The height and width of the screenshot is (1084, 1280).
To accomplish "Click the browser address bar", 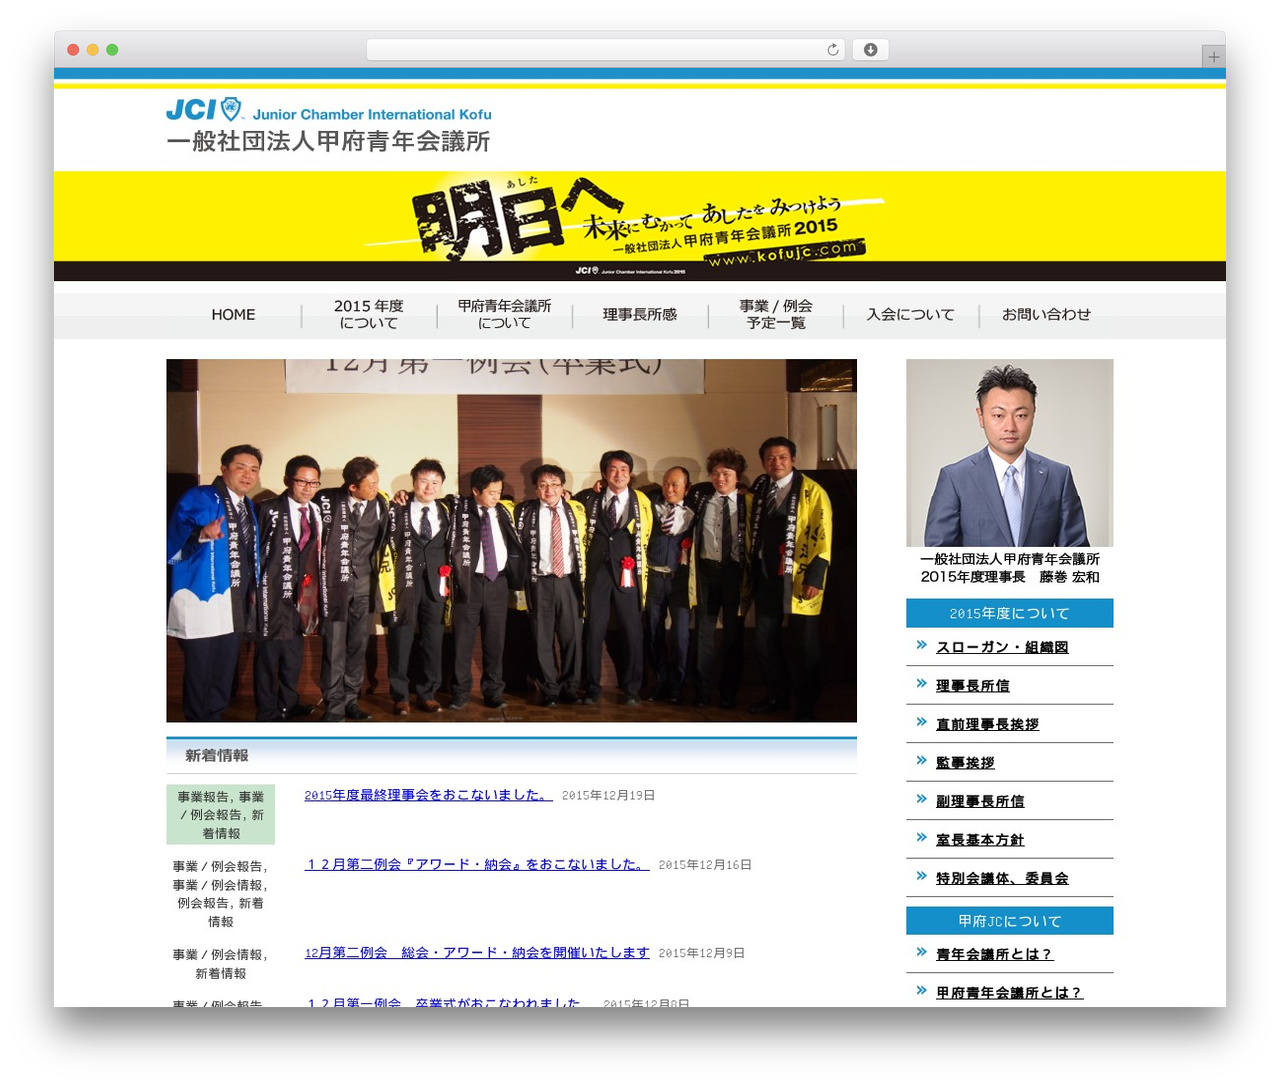I will tap(606, 50).
